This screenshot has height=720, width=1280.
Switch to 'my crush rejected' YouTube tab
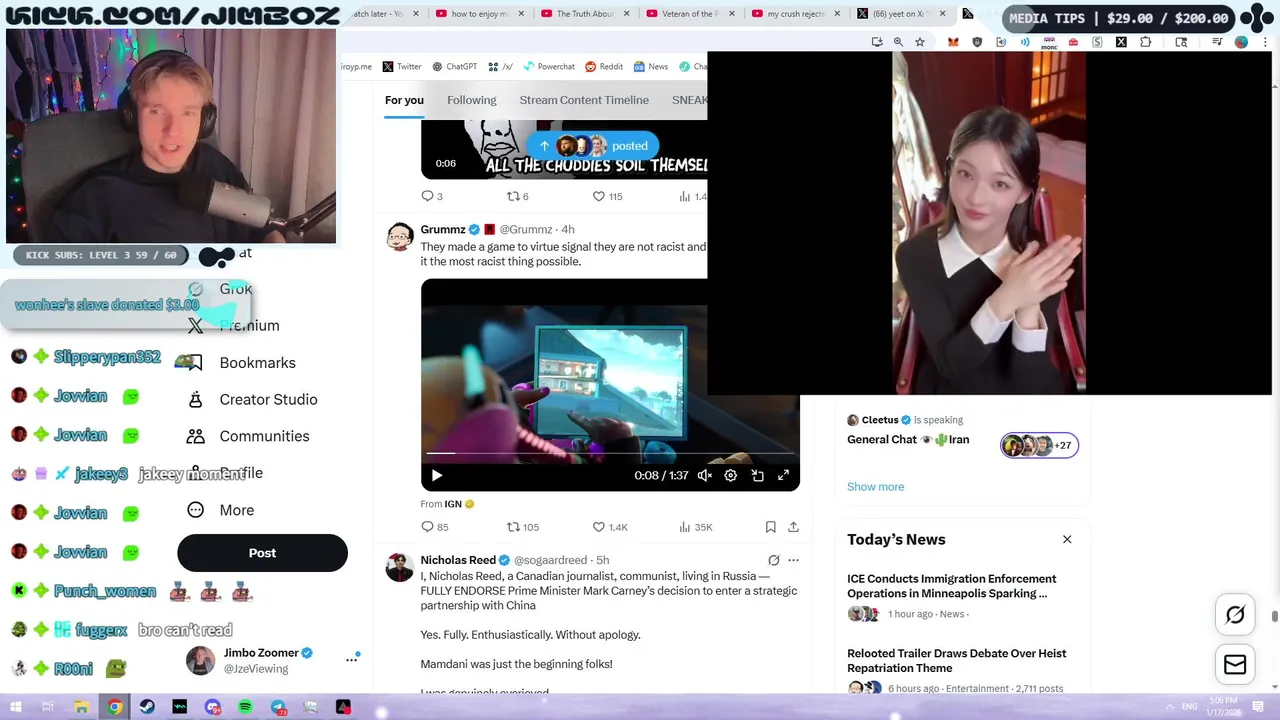pyautogui.click(x=796, y=14)
